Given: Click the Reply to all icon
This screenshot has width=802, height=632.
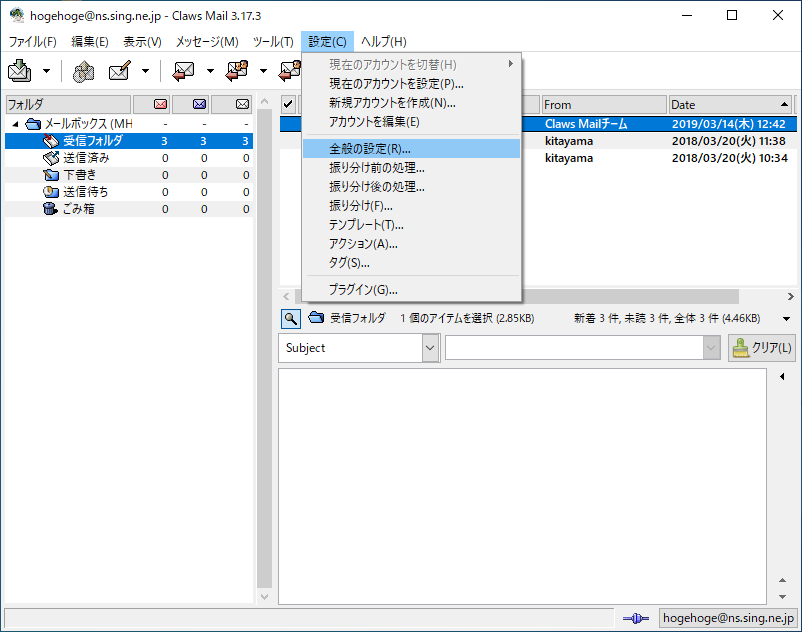Looking at the screenshot, I should 237,71.
